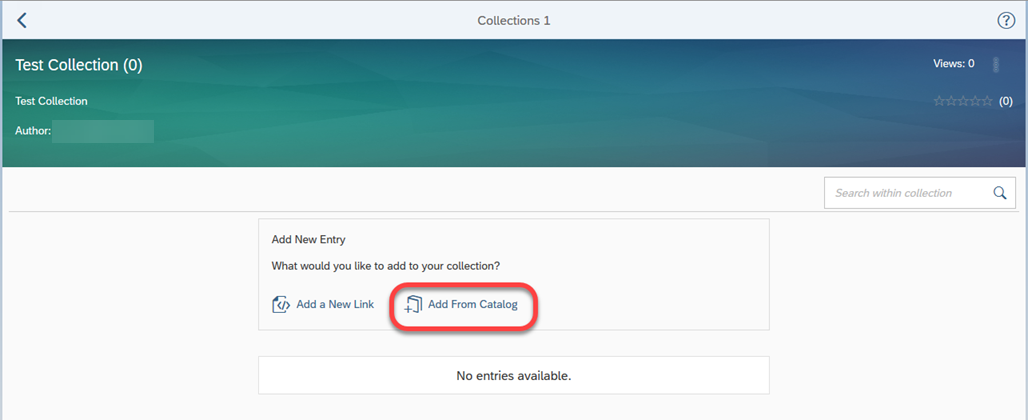
Task: Open the faint three-dot overflow menu beside Views
Action: pyautogui.click(x=996, y=64)
